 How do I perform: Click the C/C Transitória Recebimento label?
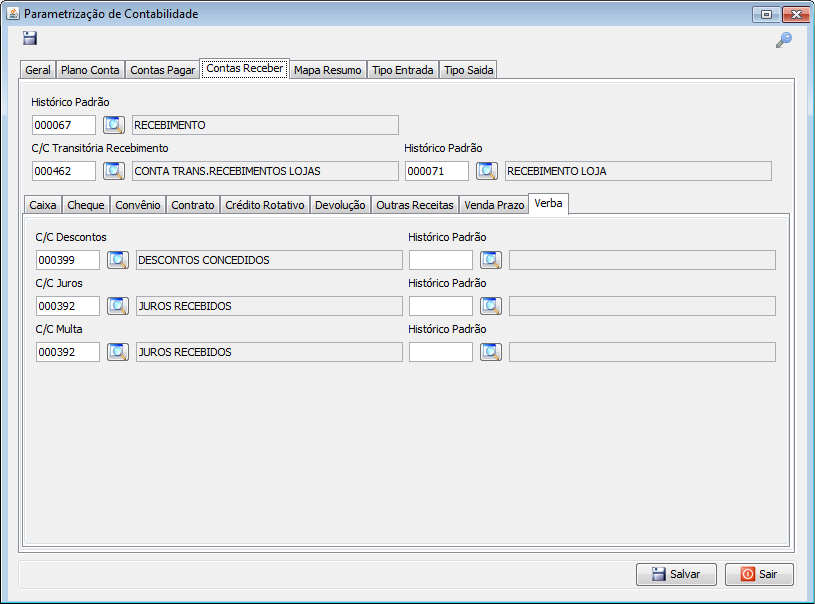[x=100, y=148]
